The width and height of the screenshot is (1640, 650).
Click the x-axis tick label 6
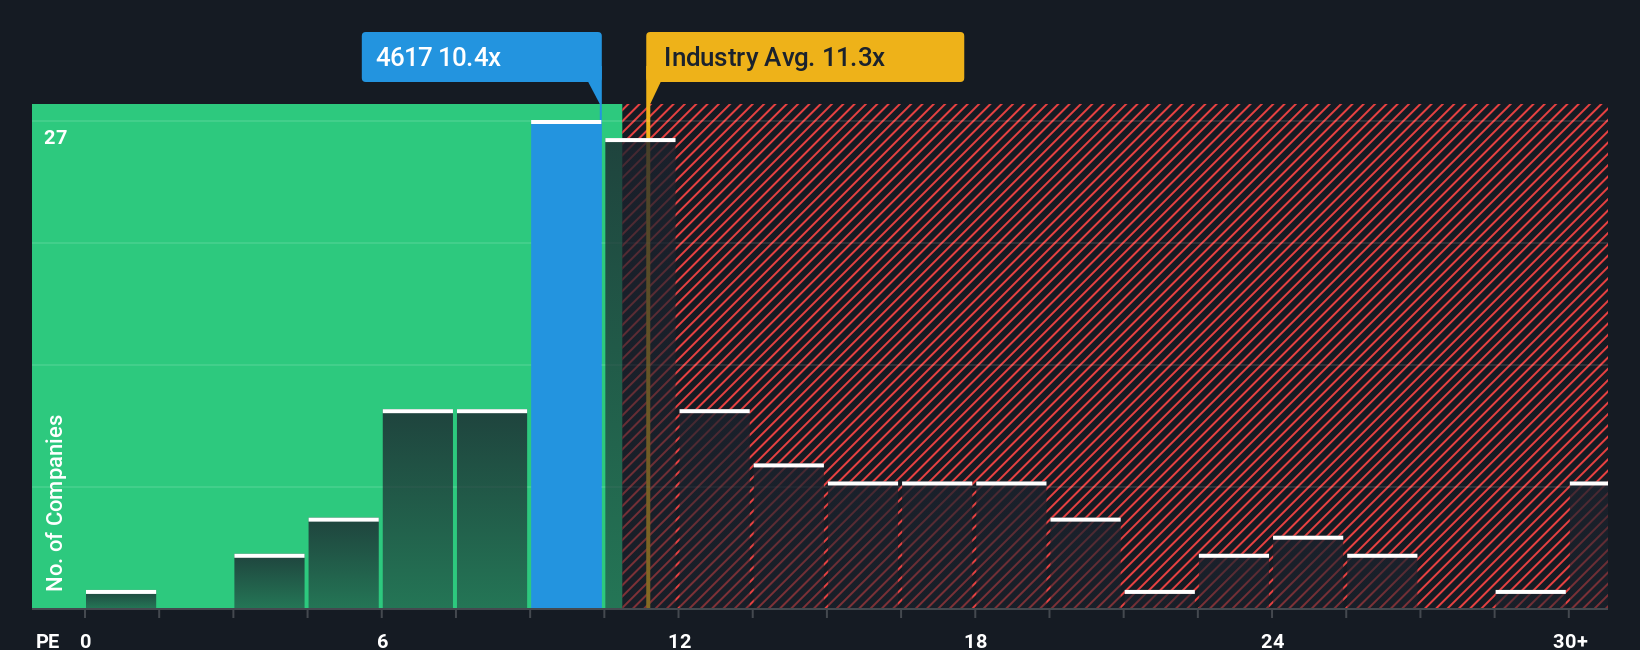click(383, 640)
